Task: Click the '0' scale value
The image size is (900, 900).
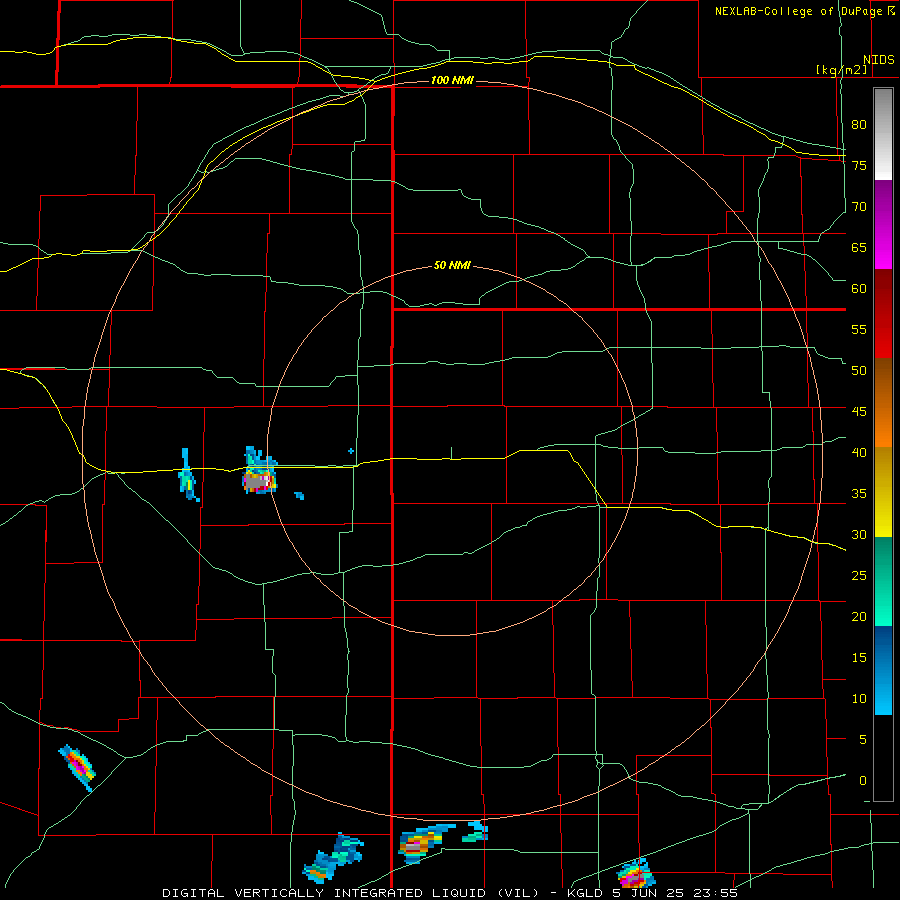Action: tap(863, 781)
